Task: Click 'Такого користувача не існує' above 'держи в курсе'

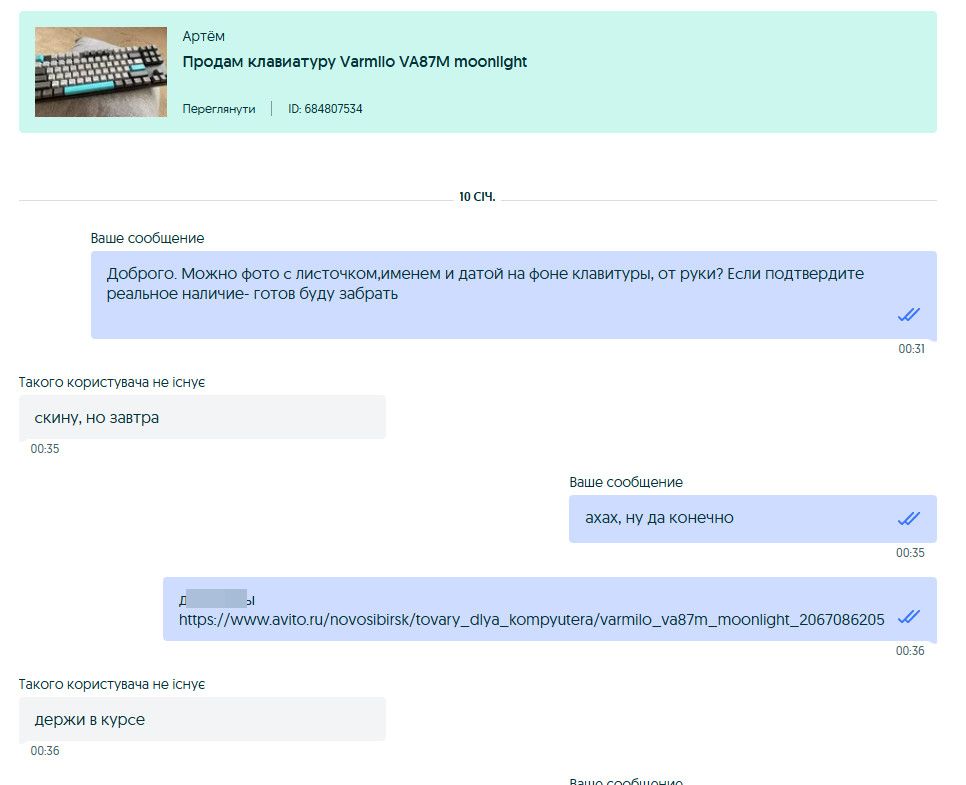Action: point(112,684)
